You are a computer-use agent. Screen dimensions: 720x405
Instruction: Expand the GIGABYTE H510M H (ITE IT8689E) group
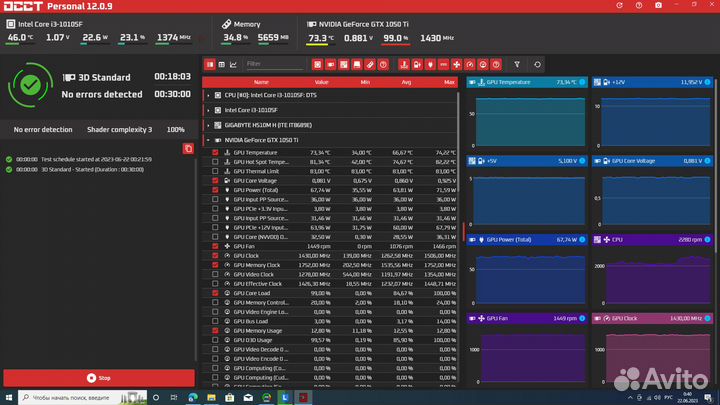208,125
